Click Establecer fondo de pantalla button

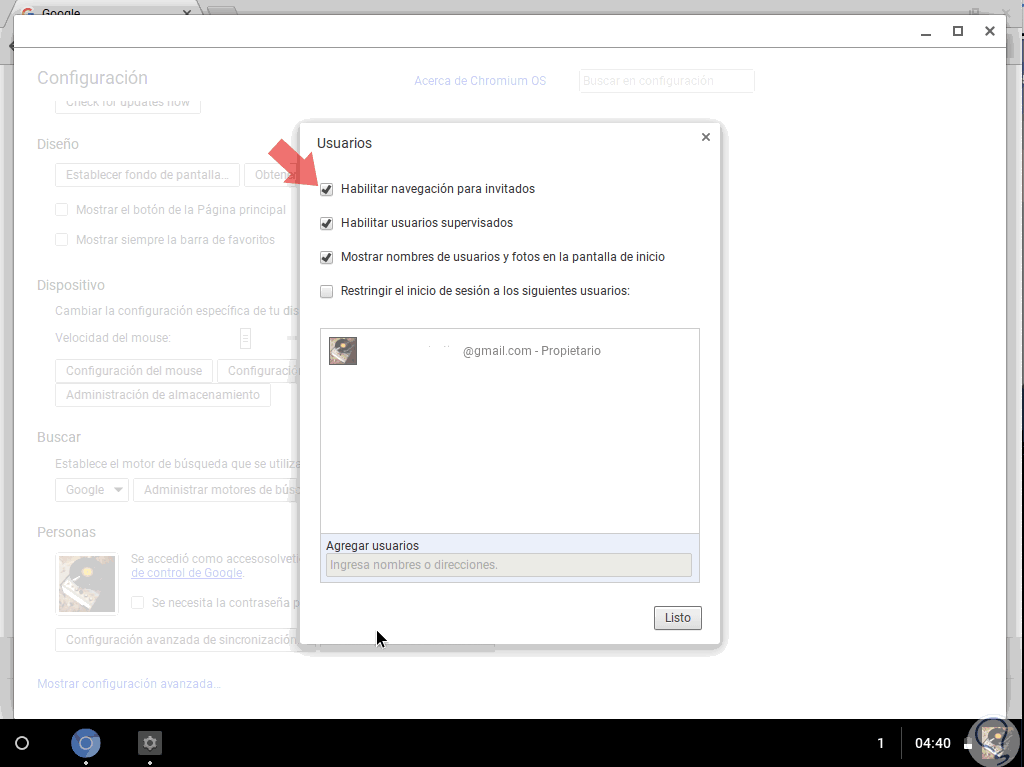pos(148,175)
